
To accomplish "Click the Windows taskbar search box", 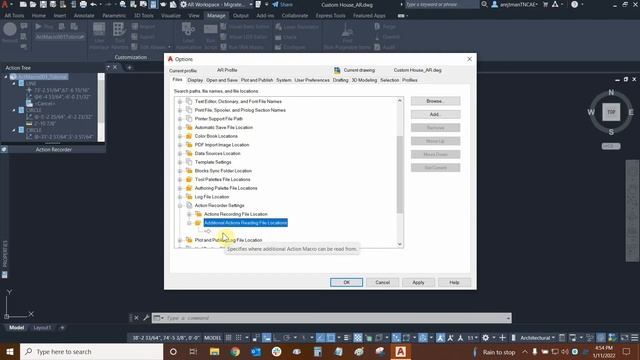I will [91, 351].
